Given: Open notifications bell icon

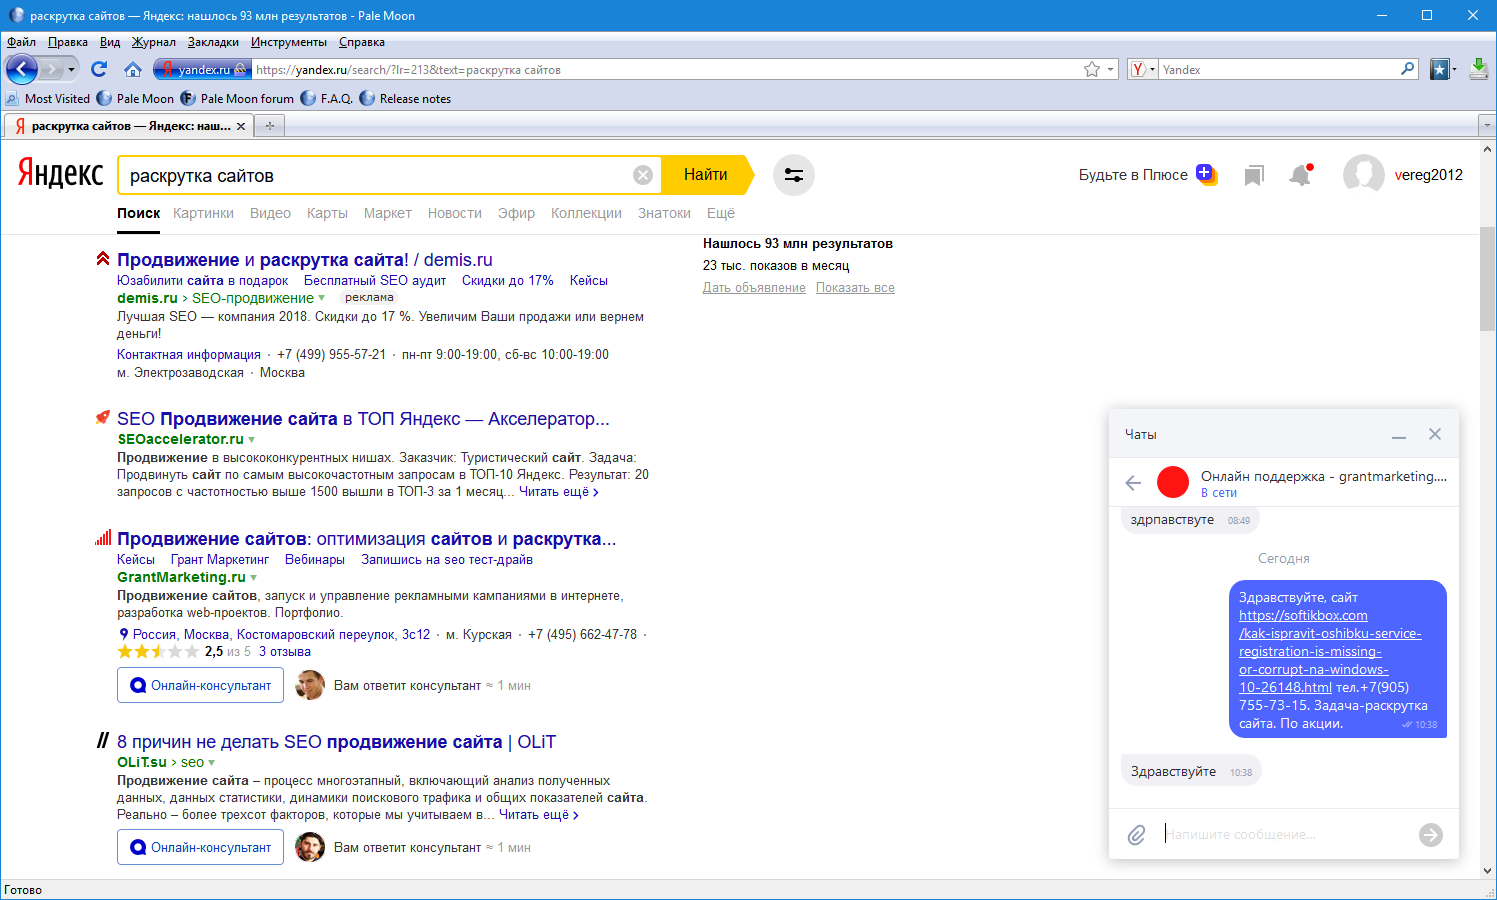Looking at the screenshot, I should coord(1300,175).
